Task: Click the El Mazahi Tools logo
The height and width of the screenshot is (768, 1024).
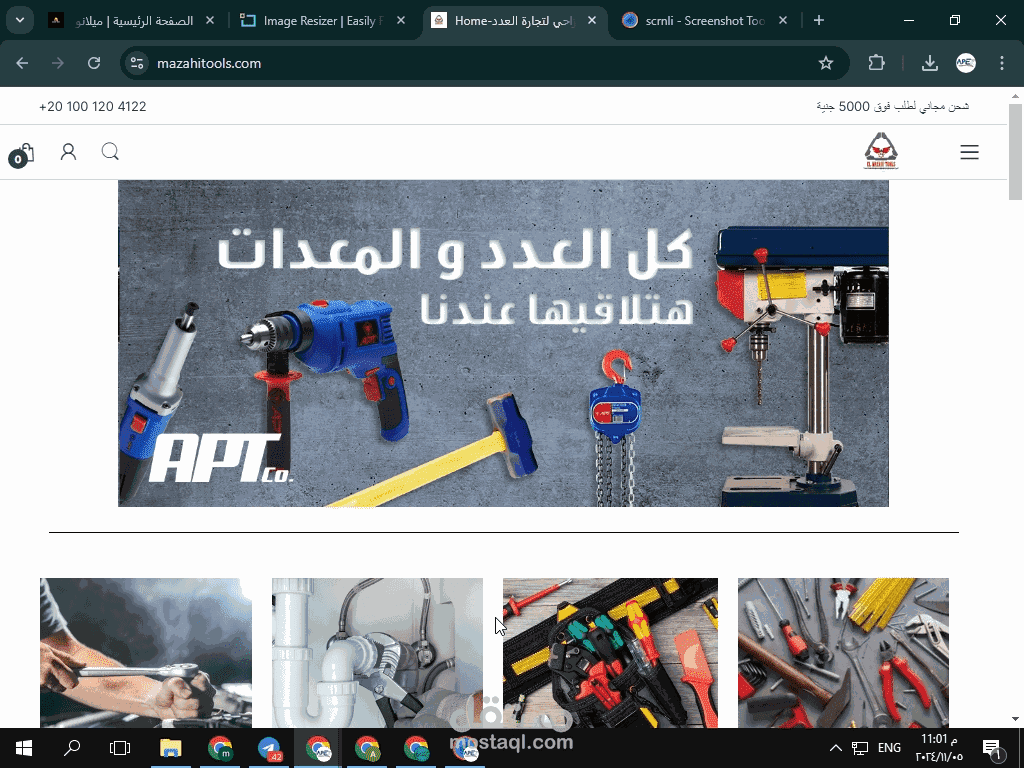Action: [881, 151]
